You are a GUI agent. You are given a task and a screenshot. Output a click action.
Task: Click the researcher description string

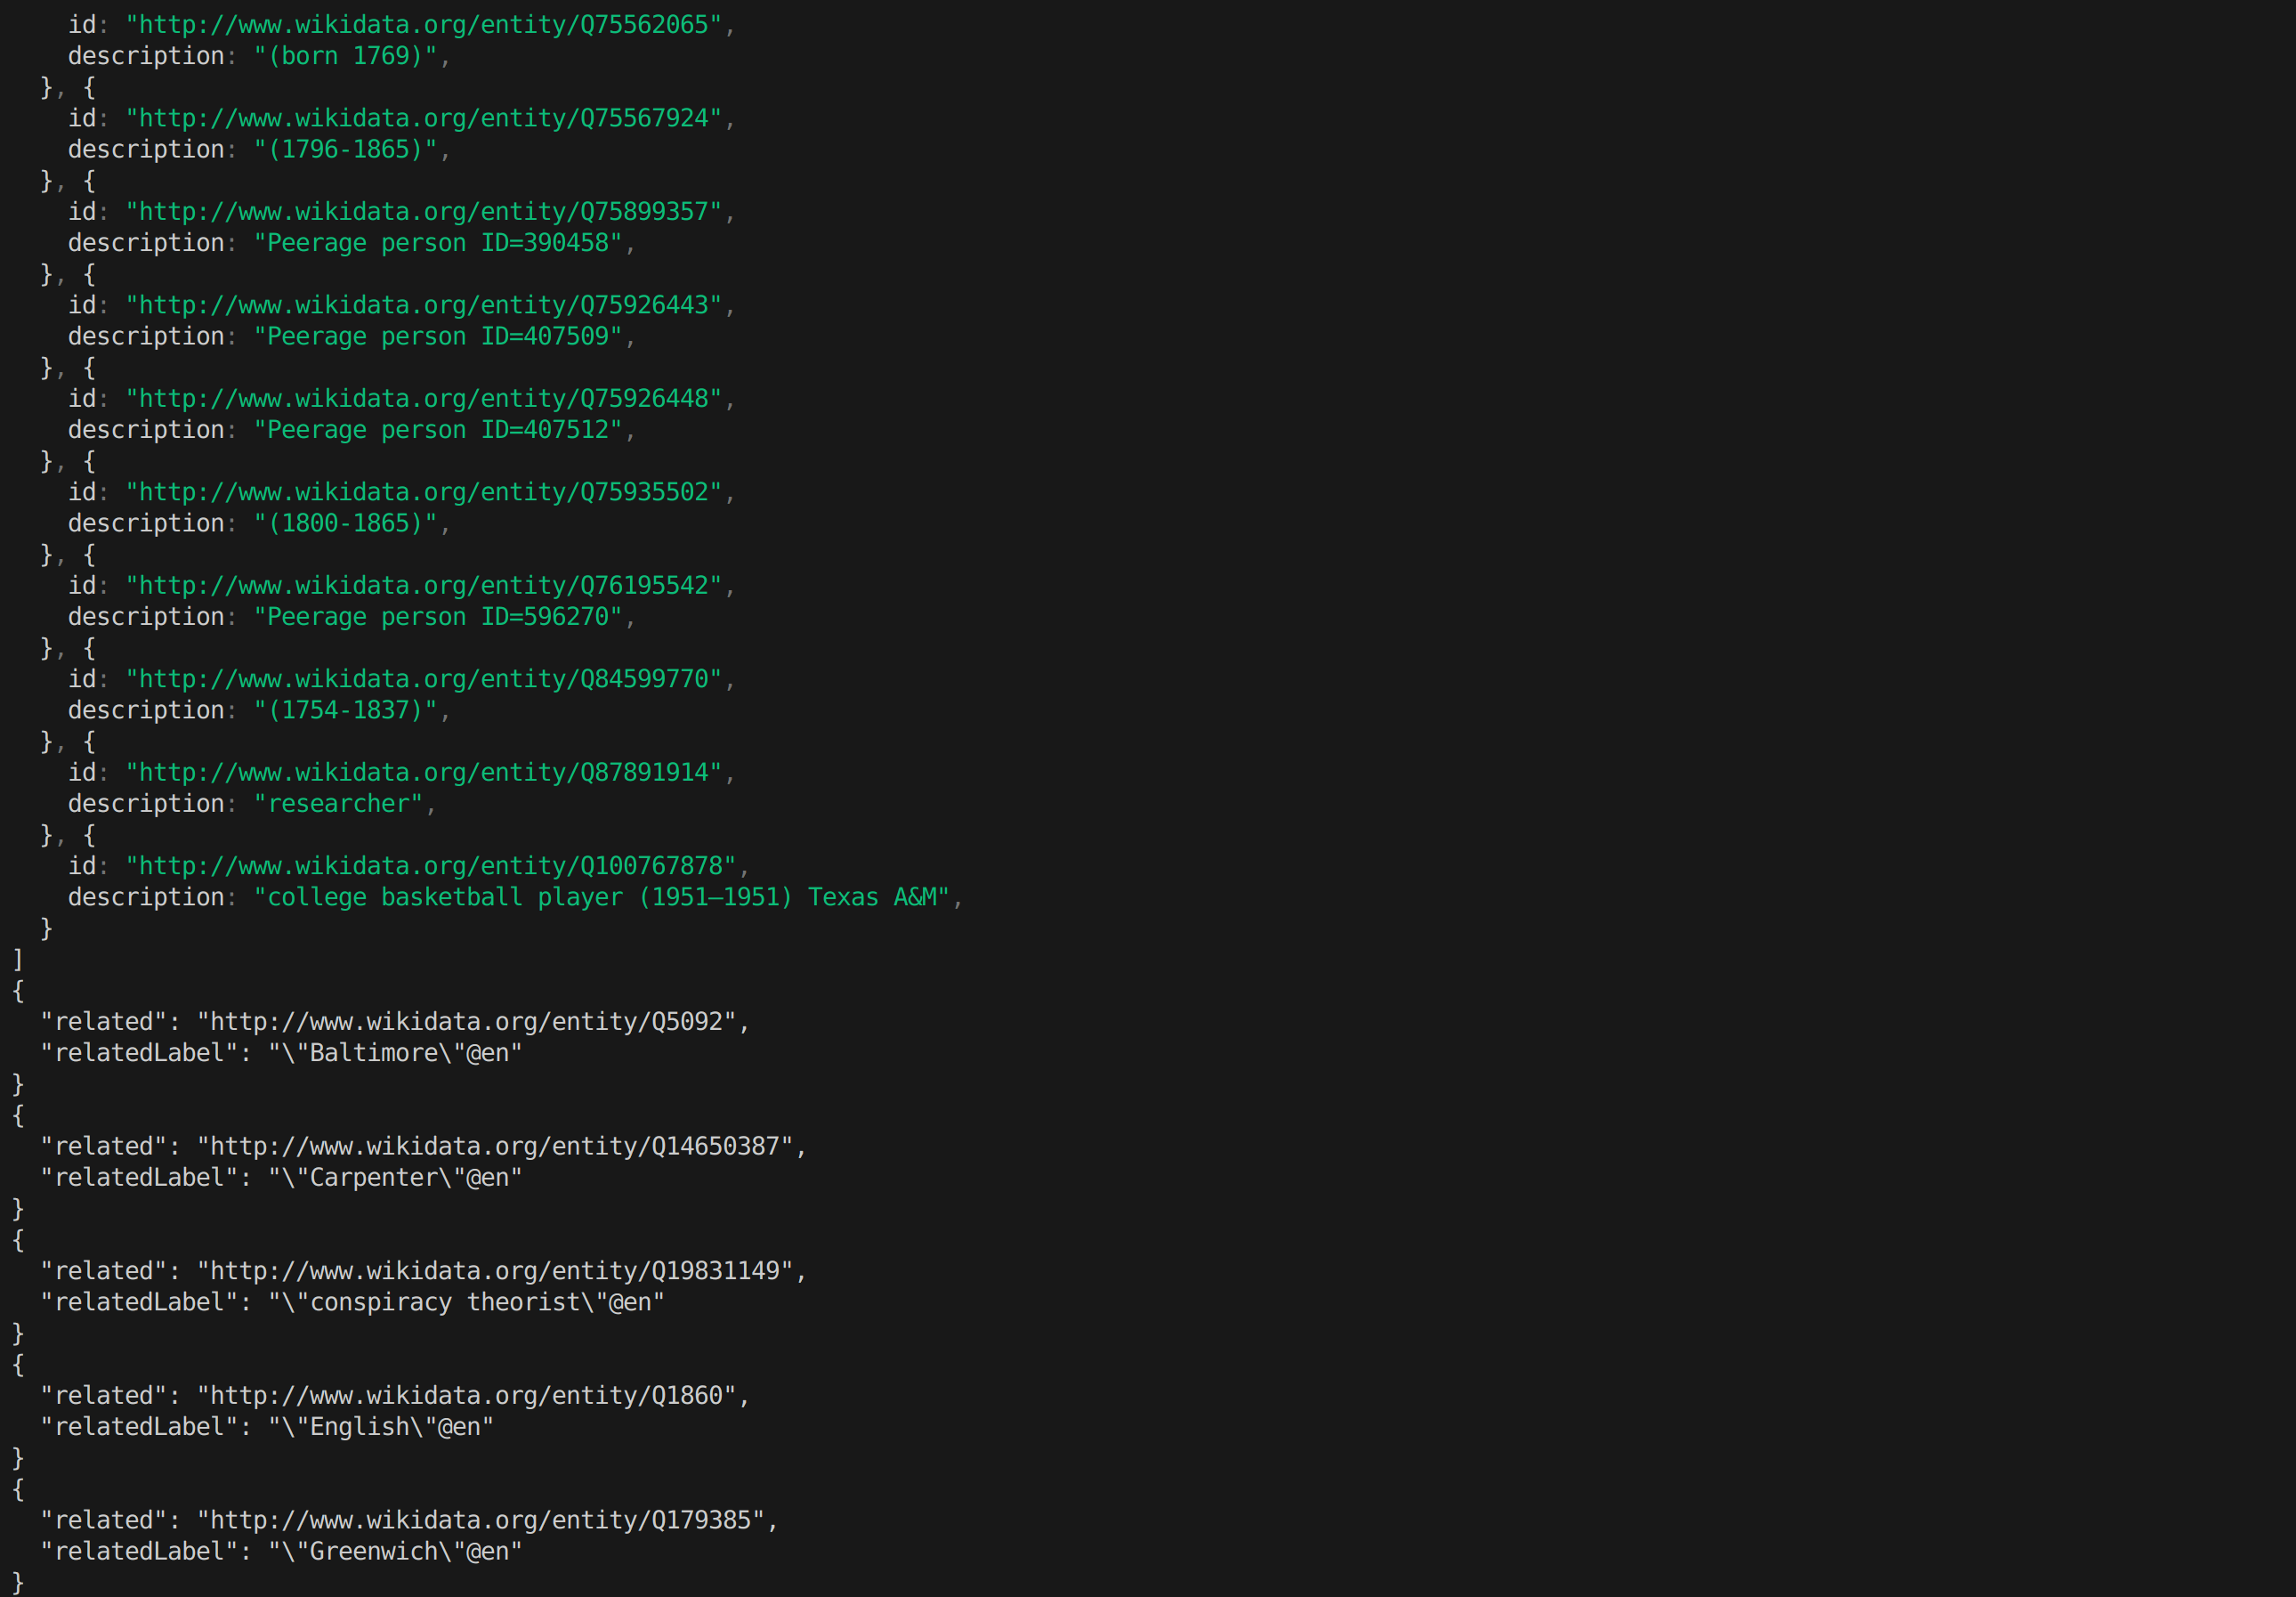click(338, 804)
